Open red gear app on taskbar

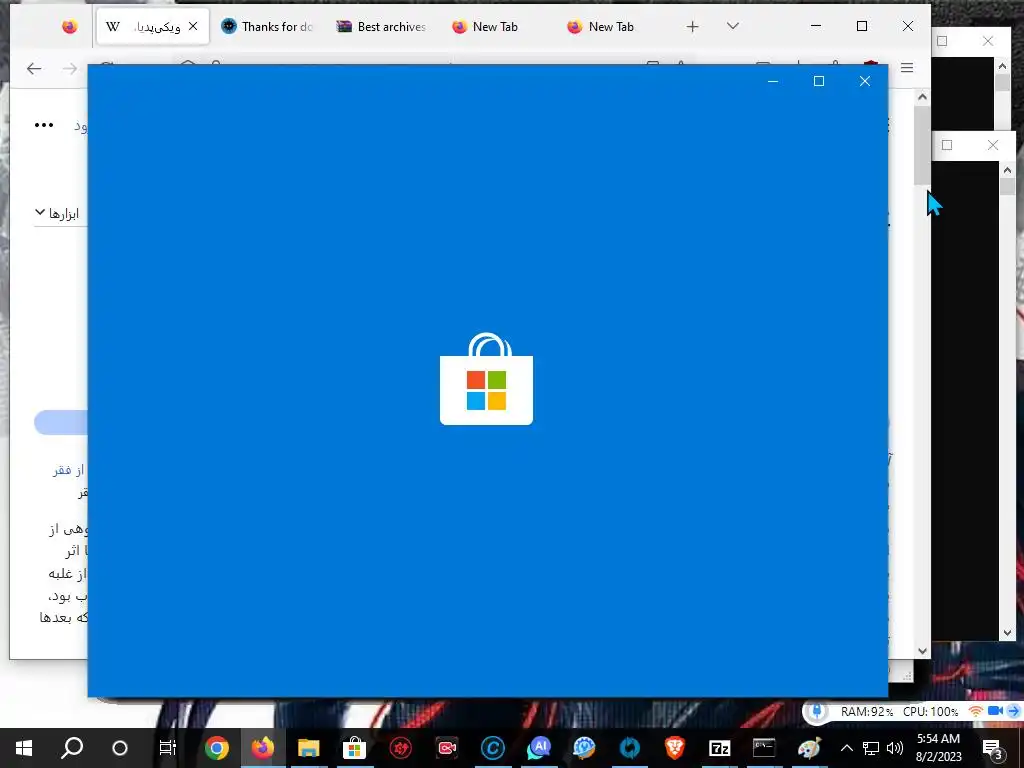(x=400, y=748)
